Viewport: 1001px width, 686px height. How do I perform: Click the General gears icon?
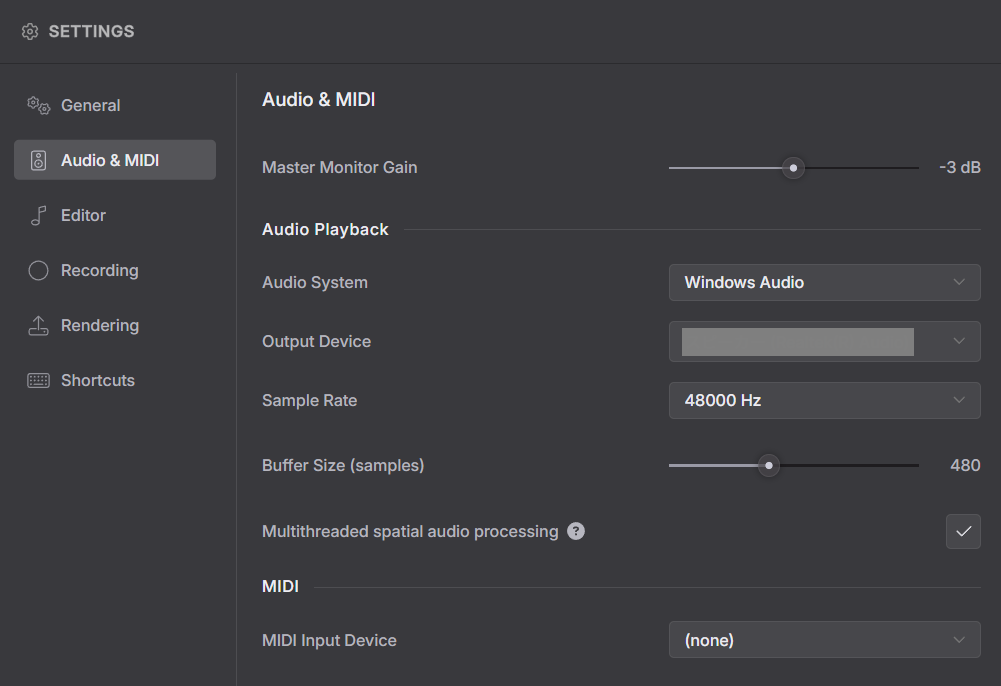tap(38, 105)
